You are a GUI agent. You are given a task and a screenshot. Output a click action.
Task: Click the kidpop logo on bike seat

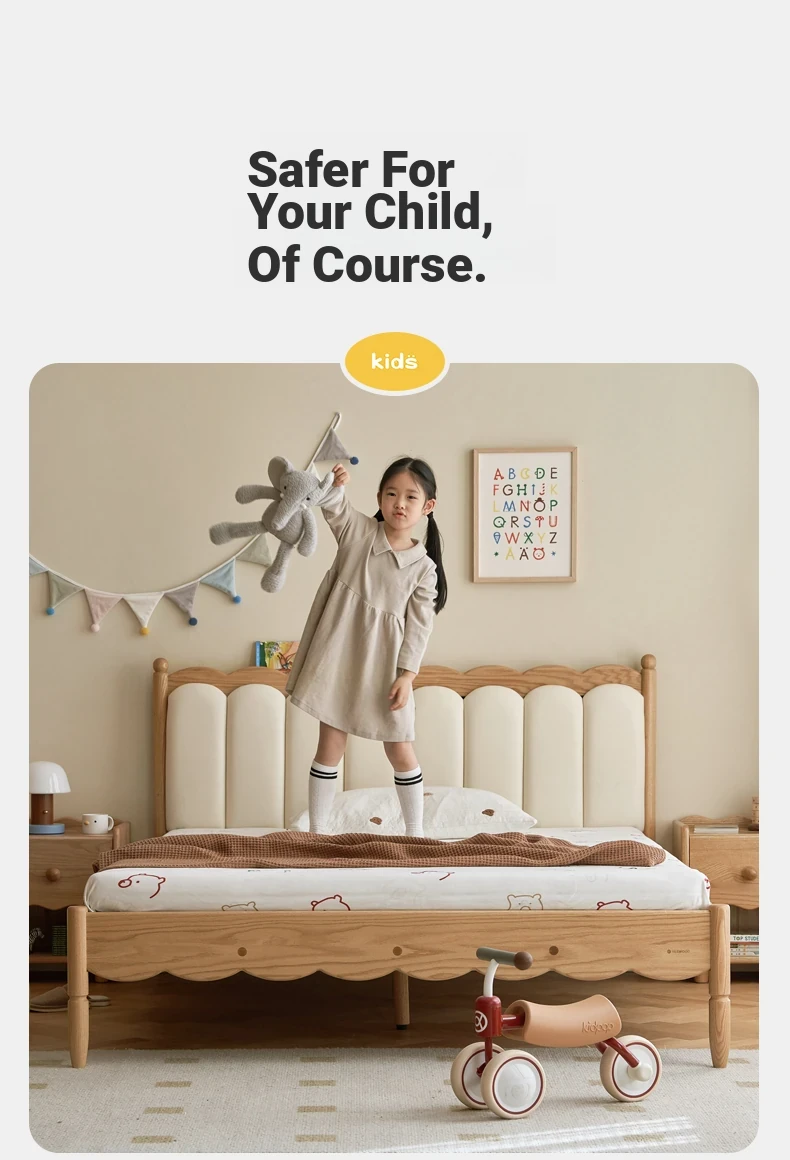[x=597, y=1025]
